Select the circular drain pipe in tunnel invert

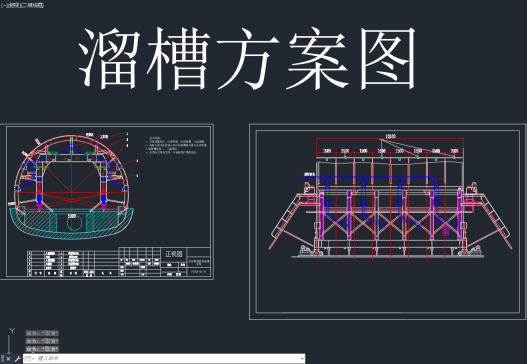[x=75, y=223]
